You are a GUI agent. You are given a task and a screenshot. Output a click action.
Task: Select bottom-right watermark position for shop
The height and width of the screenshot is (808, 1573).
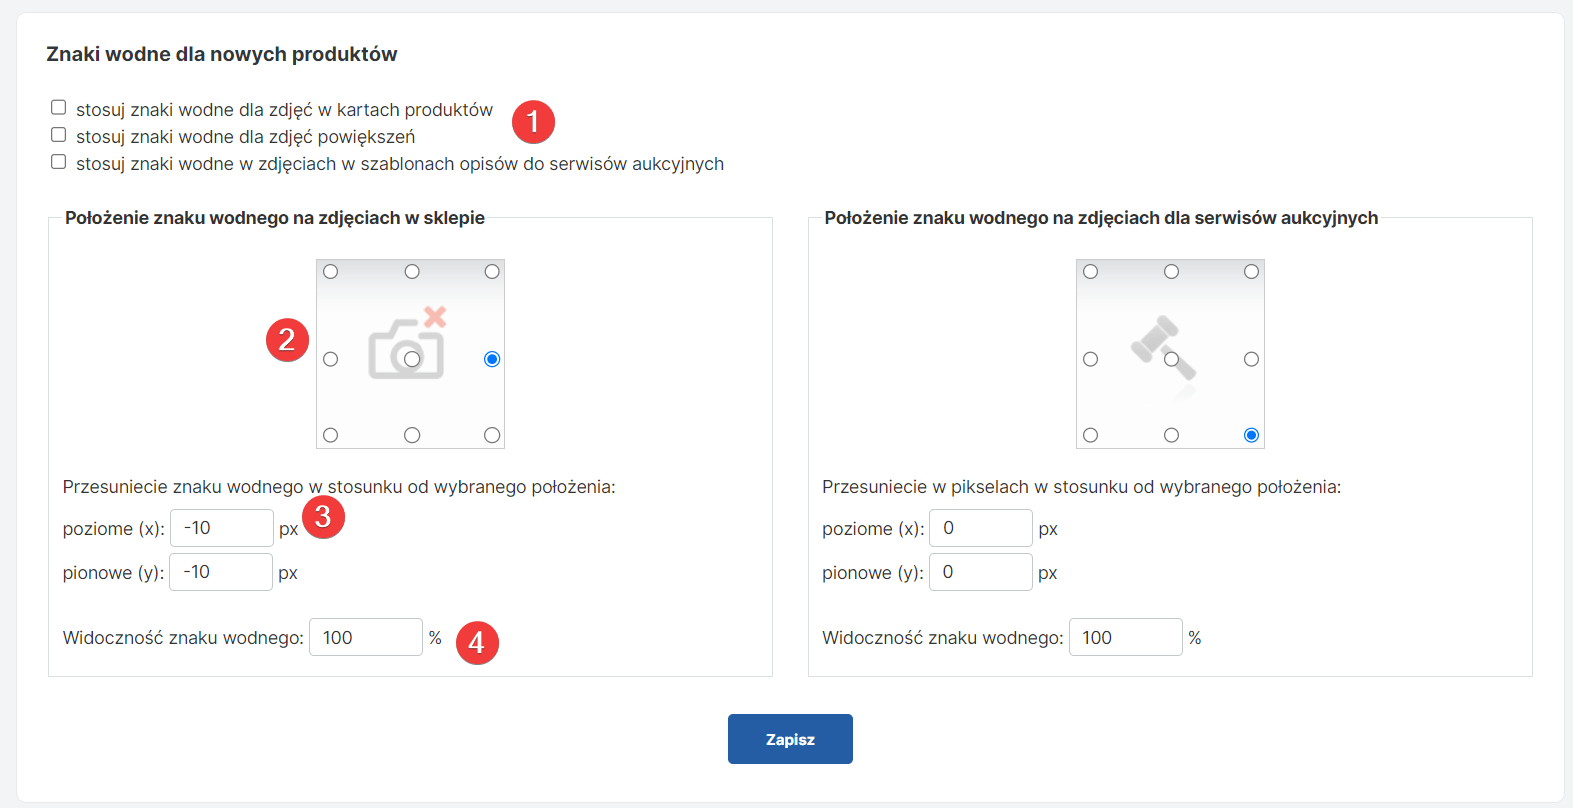(492, 435)
